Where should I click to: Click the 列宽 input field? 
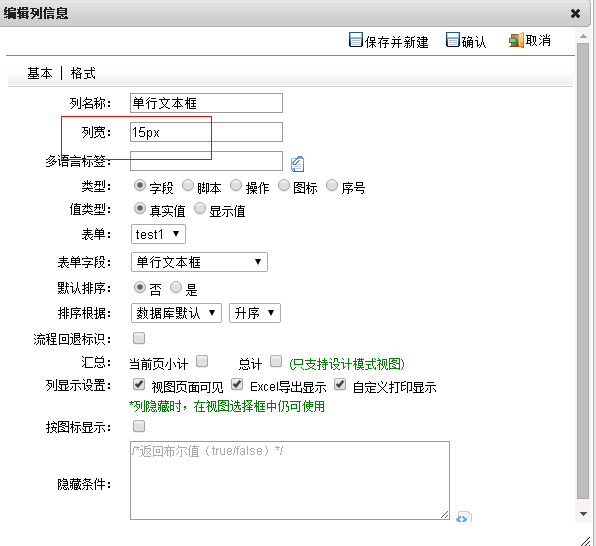coord(206,132)
